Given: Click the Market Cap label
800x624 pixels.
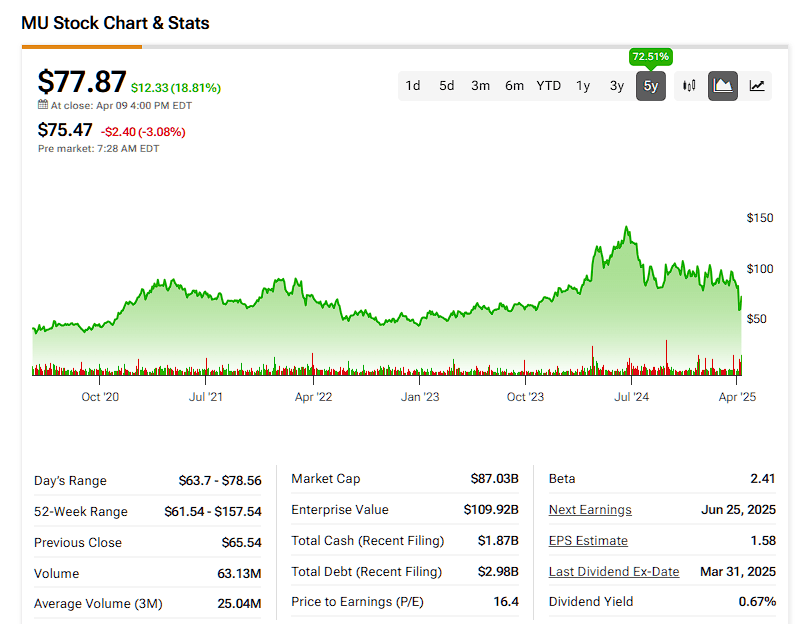Looking at the screenshot, I should click(326, 479).
